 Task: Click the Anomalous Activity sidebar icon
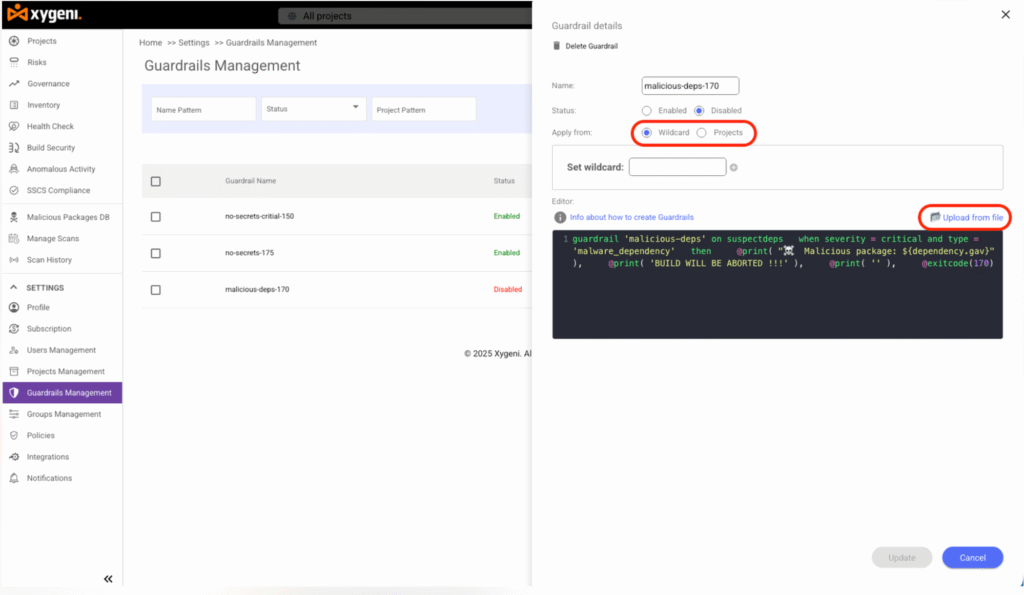14,169
